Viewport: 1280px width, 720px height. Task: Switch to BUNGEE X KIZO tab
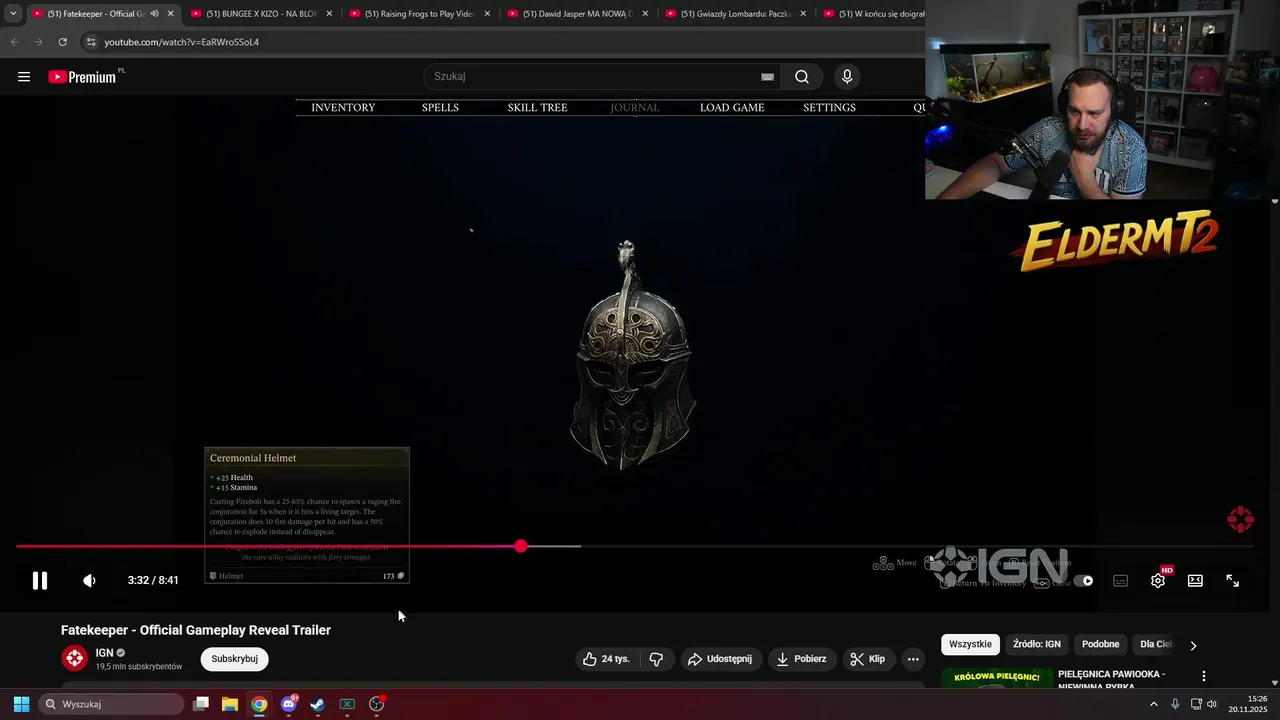coord(260,14)
